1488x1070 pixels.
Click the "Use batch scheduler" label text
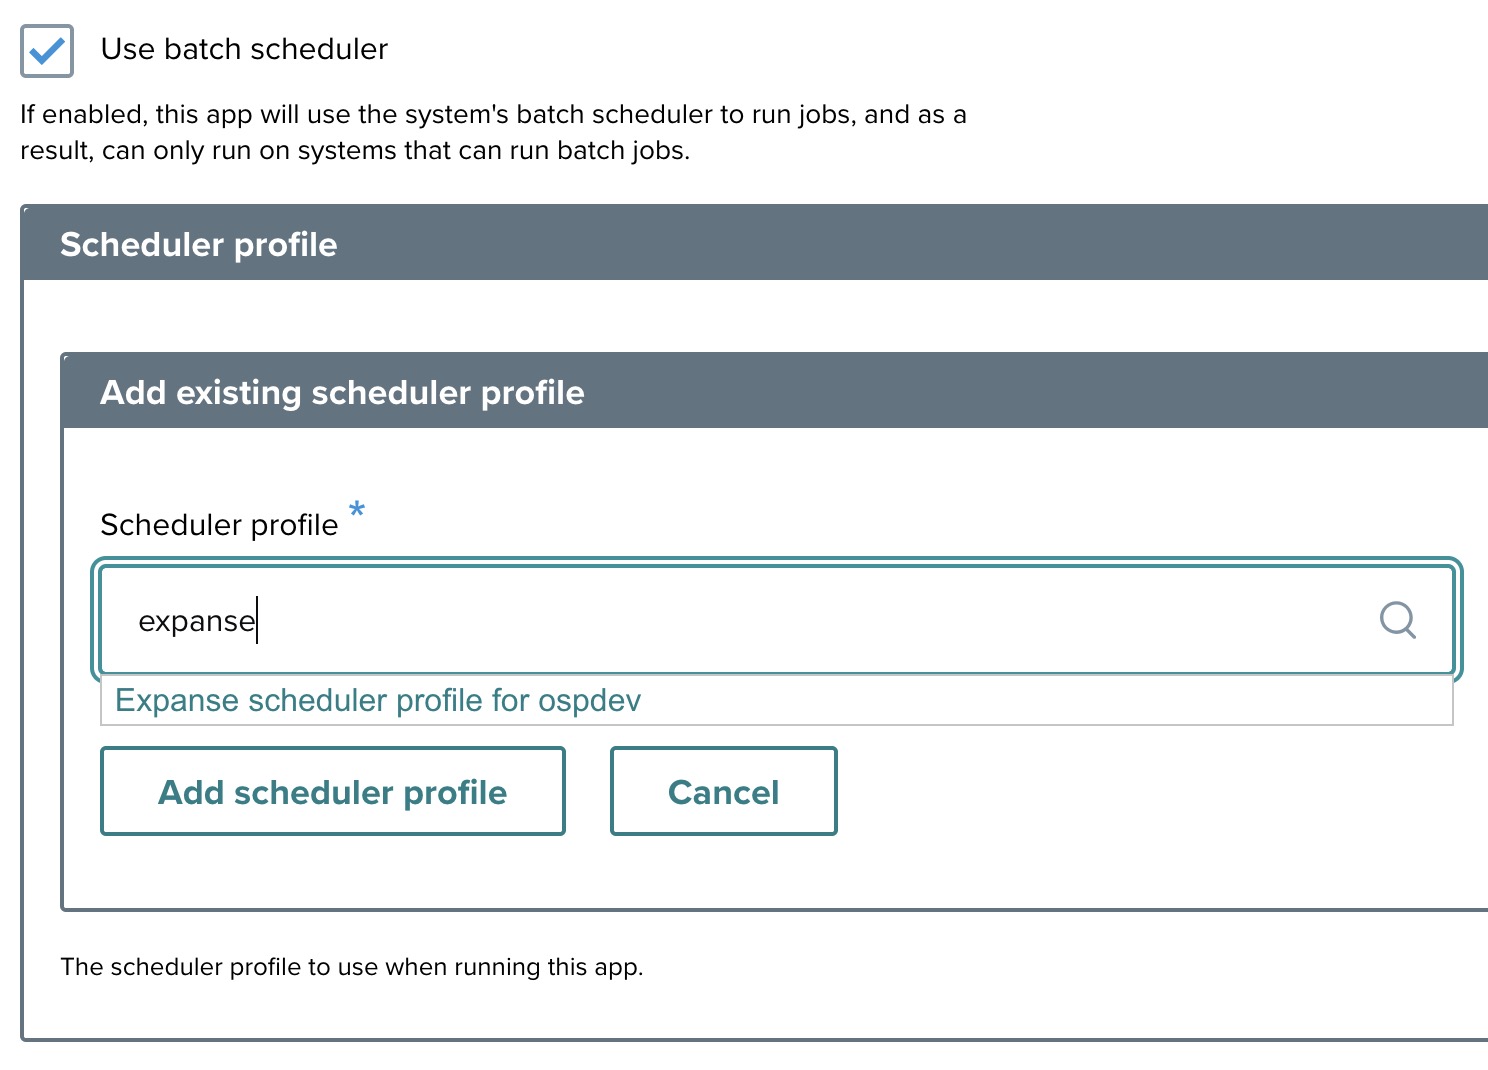tap(244, 49)
